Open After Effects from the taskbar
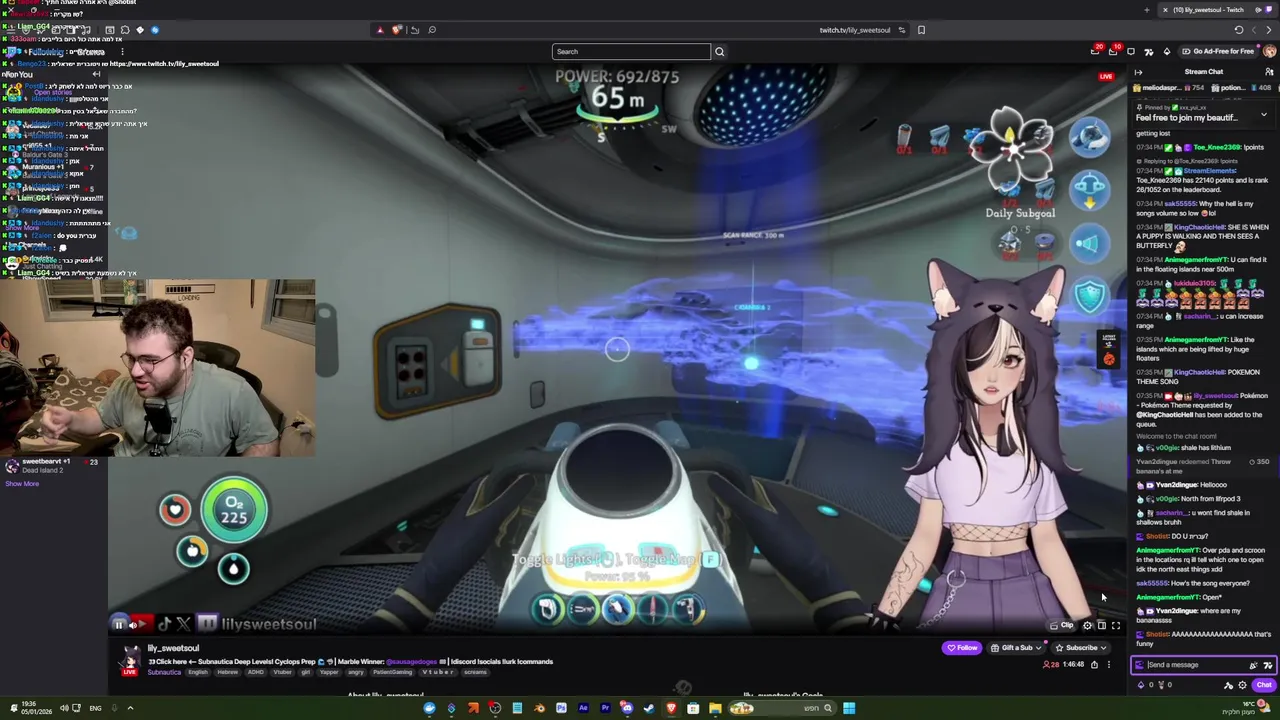 point(583,709)
